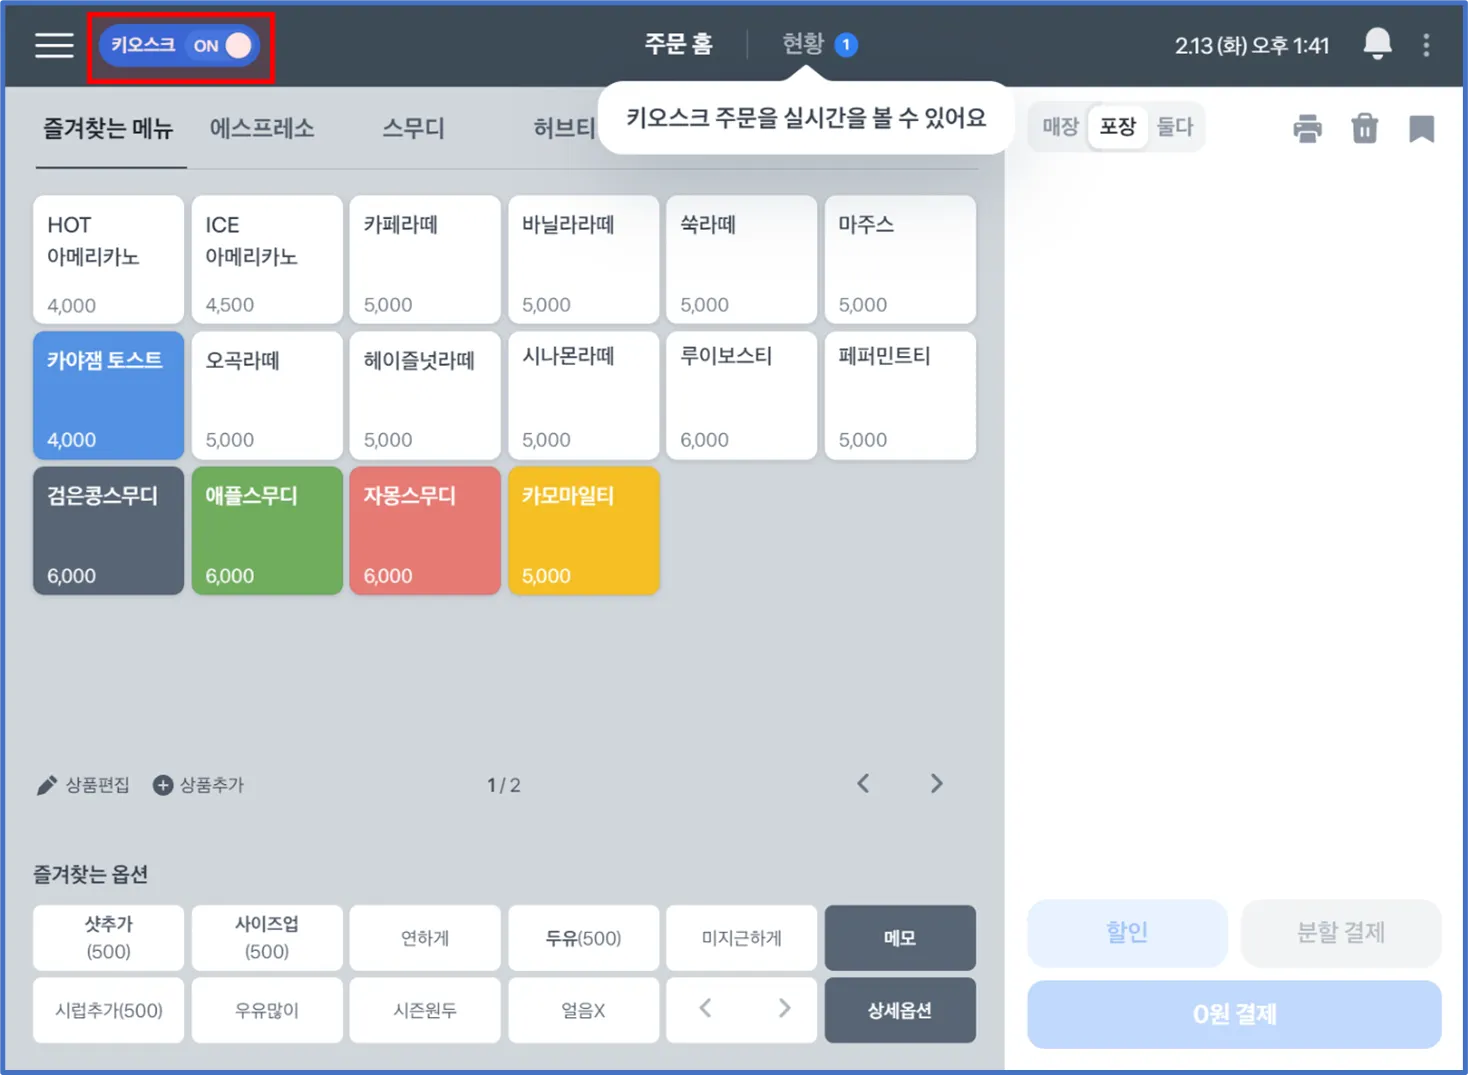Select the 둘다 order type option

point(1175,127)
